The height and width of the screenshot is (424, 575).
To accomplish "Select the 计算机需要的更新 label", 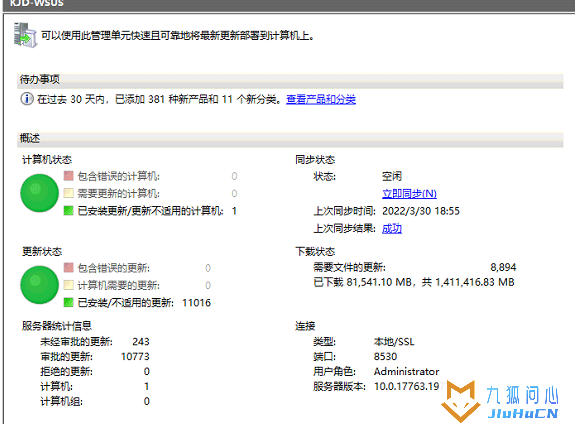I will point(119,285).
